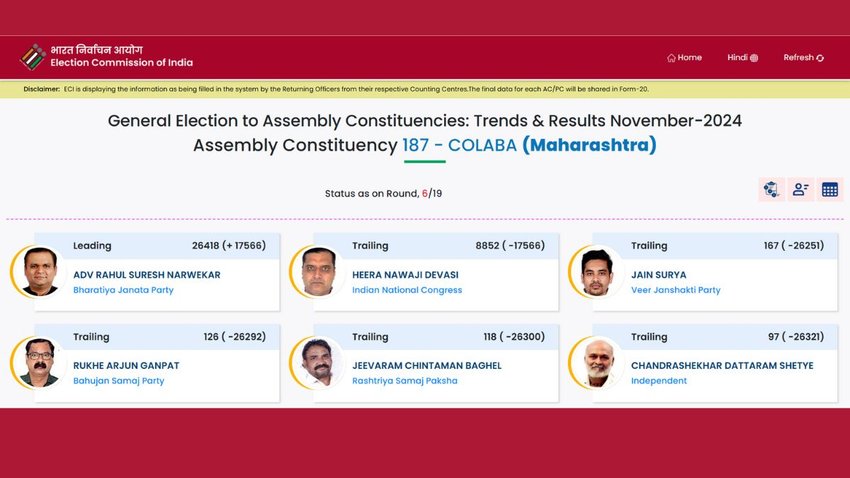Click the home icon beside Home
The height and width of the screenshot is (478, 850).
(671, 58)
